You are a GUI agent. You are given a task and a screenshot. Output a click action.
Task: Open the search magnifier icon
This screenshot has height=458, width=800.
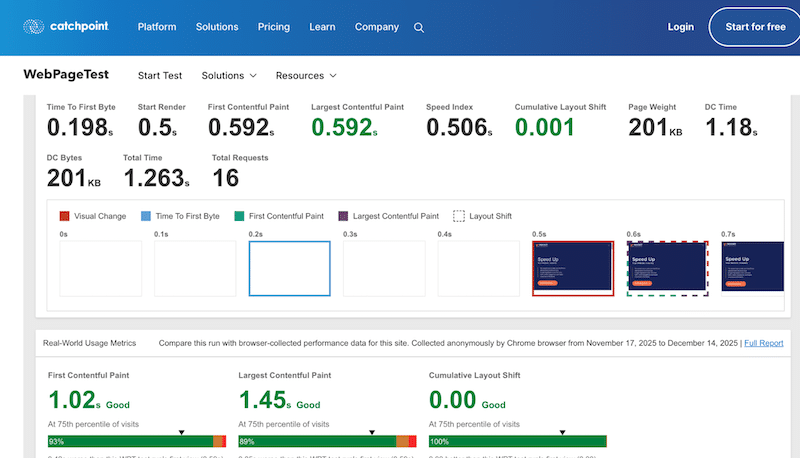[x=419, y=28]
